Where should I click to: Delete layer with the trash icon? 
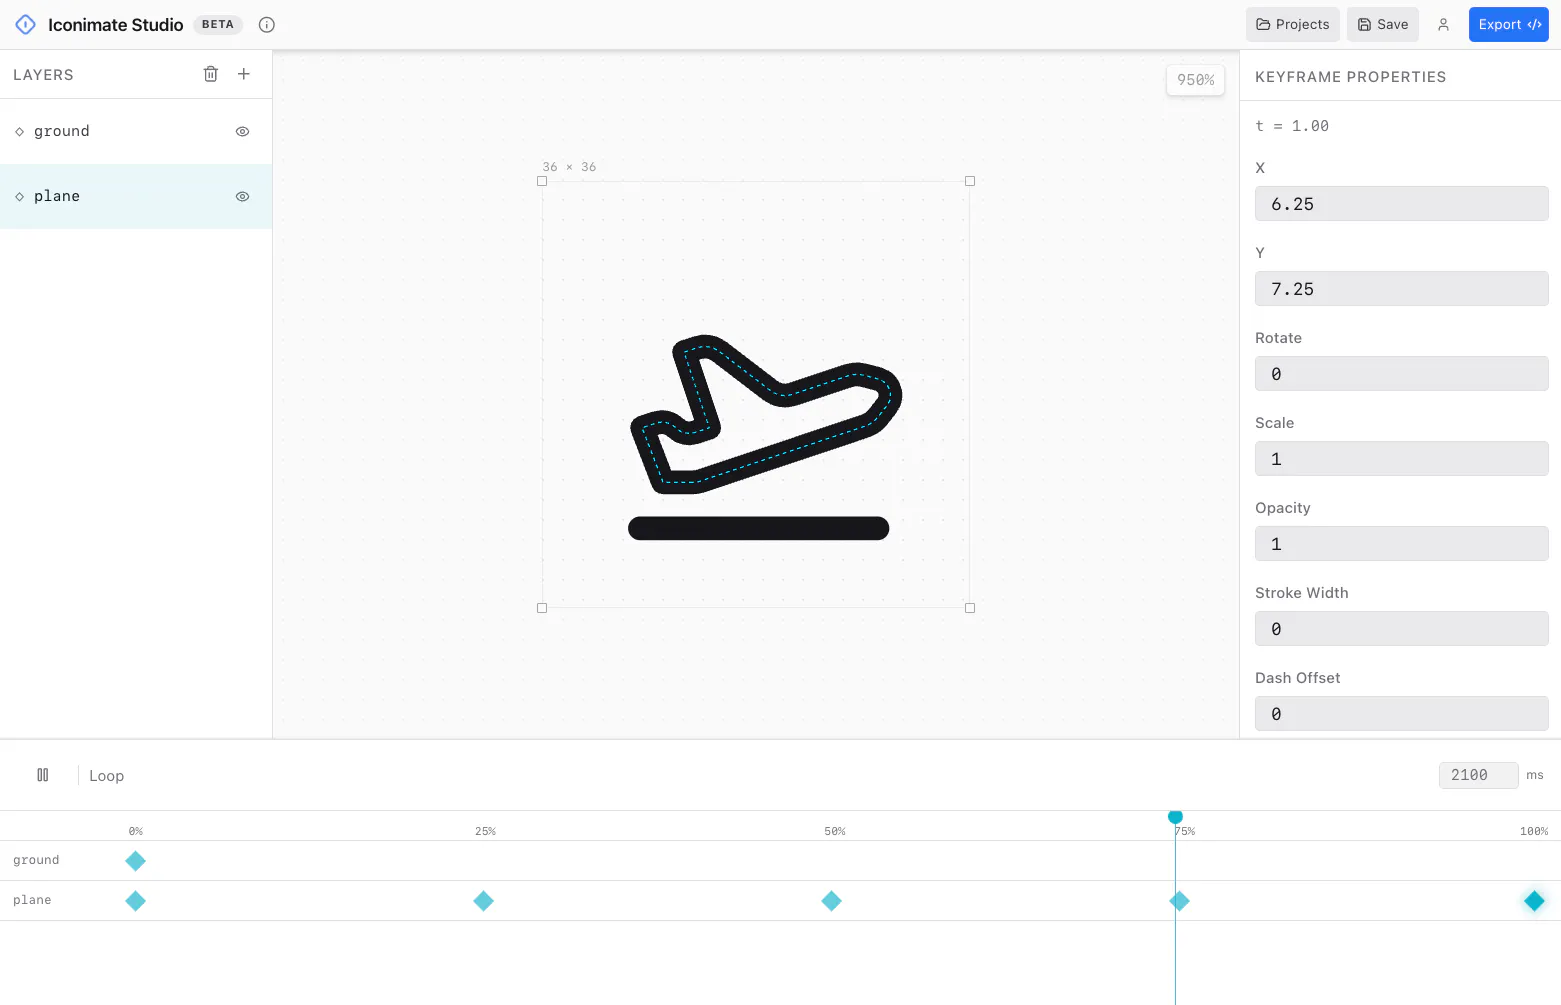[211, 74]
